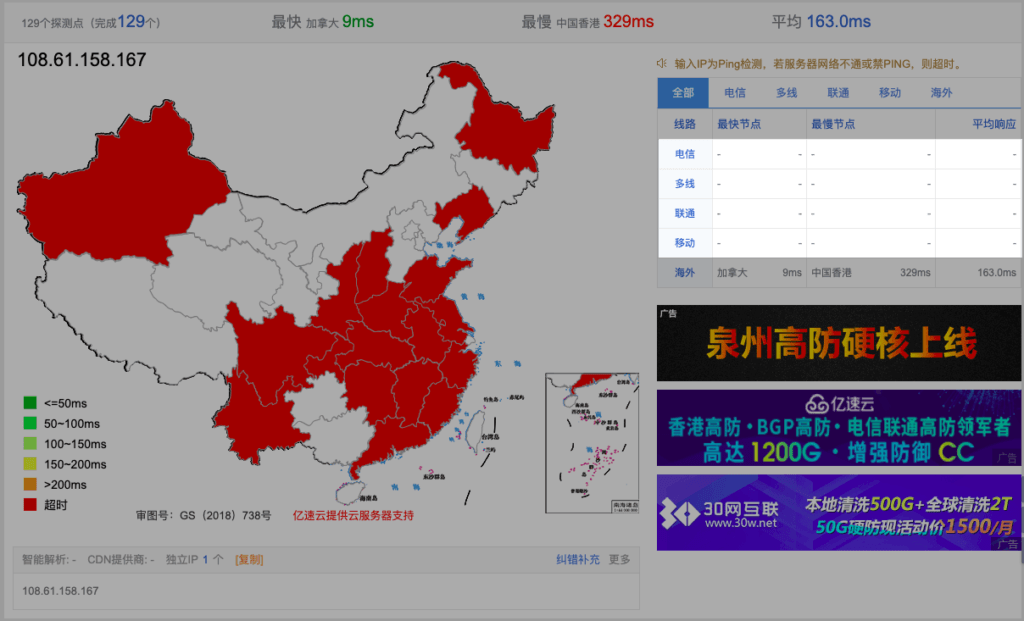Viewport: 1024px width, 621px height.
Task: Switch to the 全部 tab
Action: pyautogui.click(x=683, y=93)
